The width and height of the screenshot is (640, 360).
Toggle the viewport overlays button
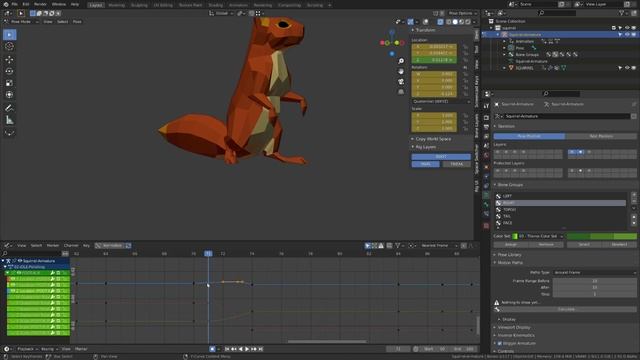426,22
